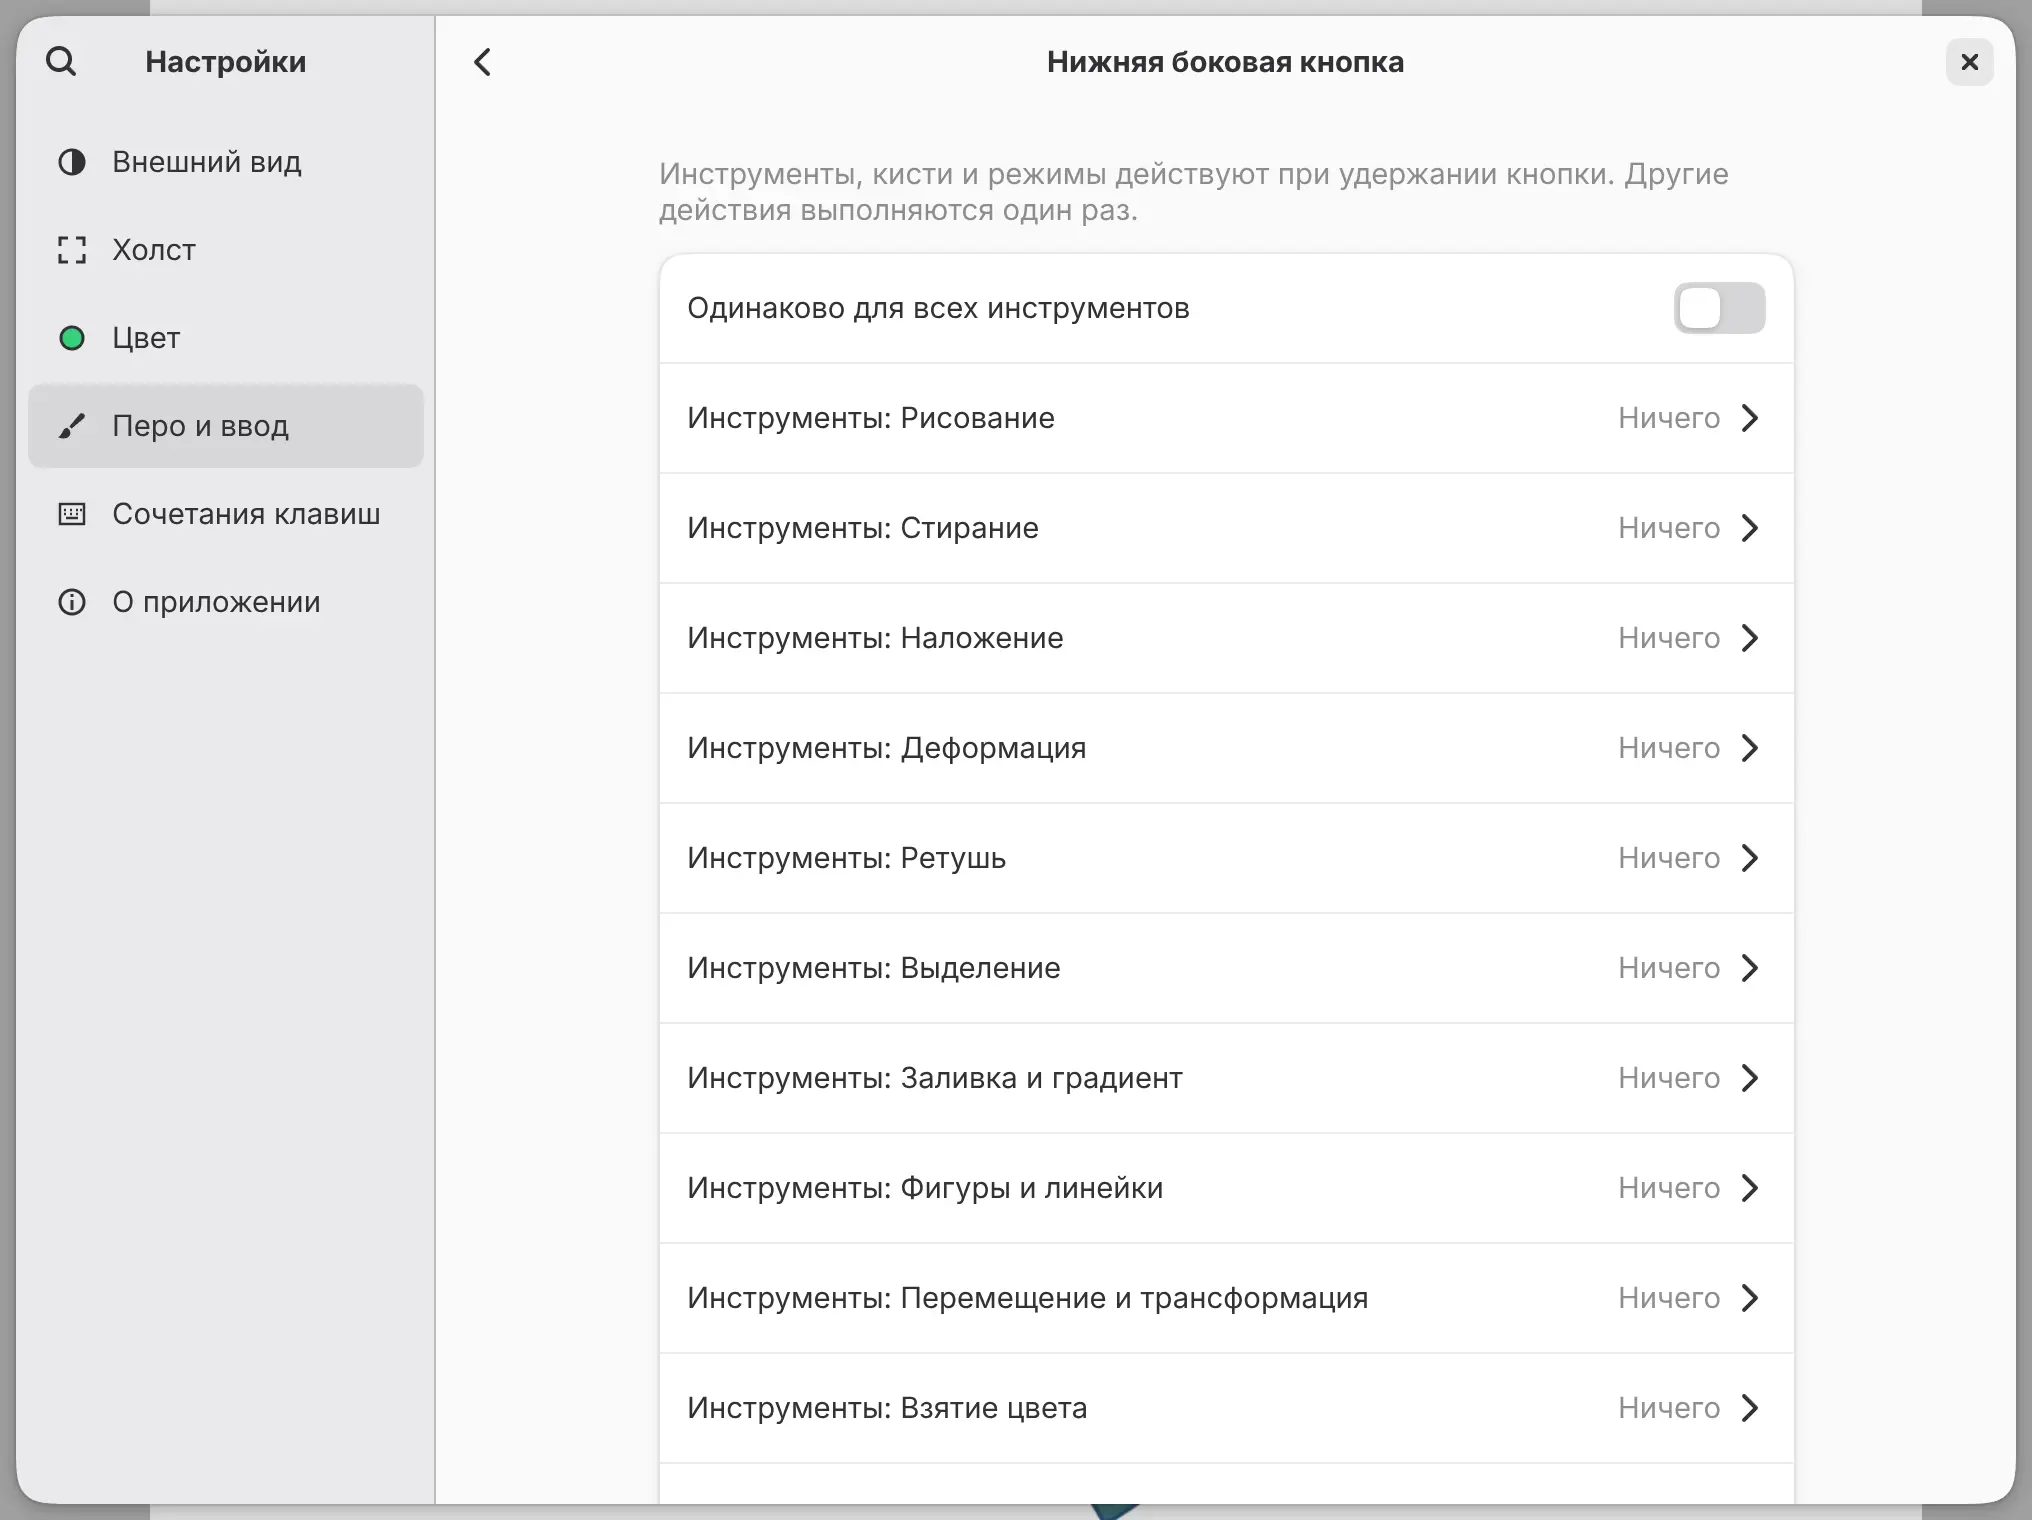The height and width of the screenshot is (1520, 2032).
Task: Open О приложении section
Action: [x=226, y=602]
